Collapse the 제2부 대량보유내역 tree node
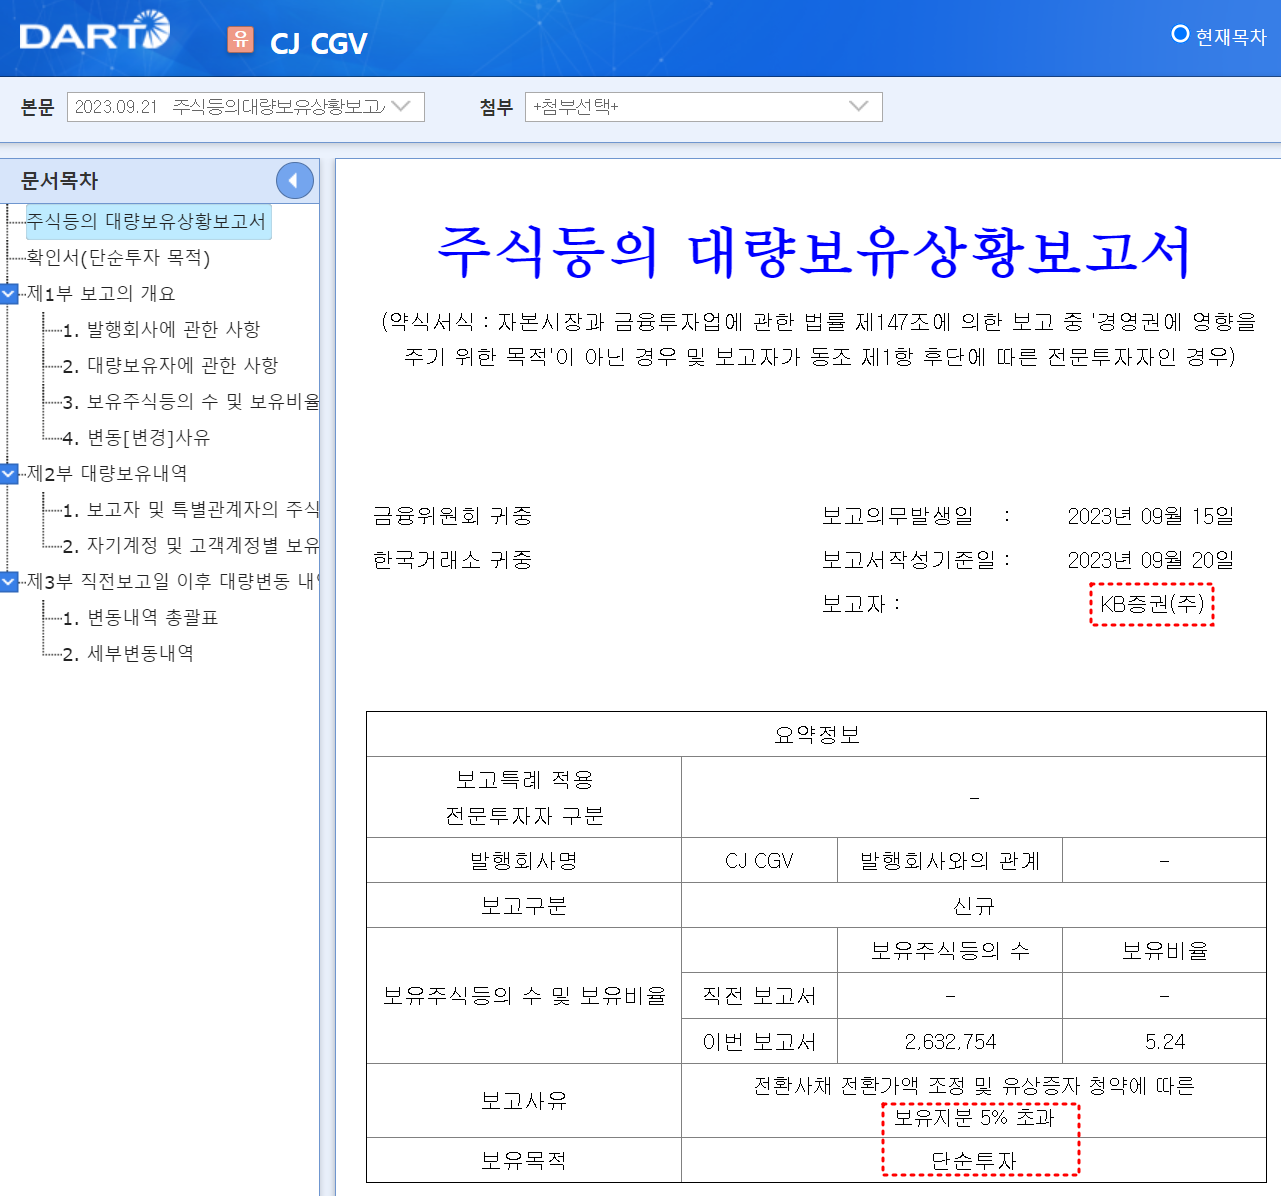The height and width of the screenshot is (1196, 1281). point(10,474)
